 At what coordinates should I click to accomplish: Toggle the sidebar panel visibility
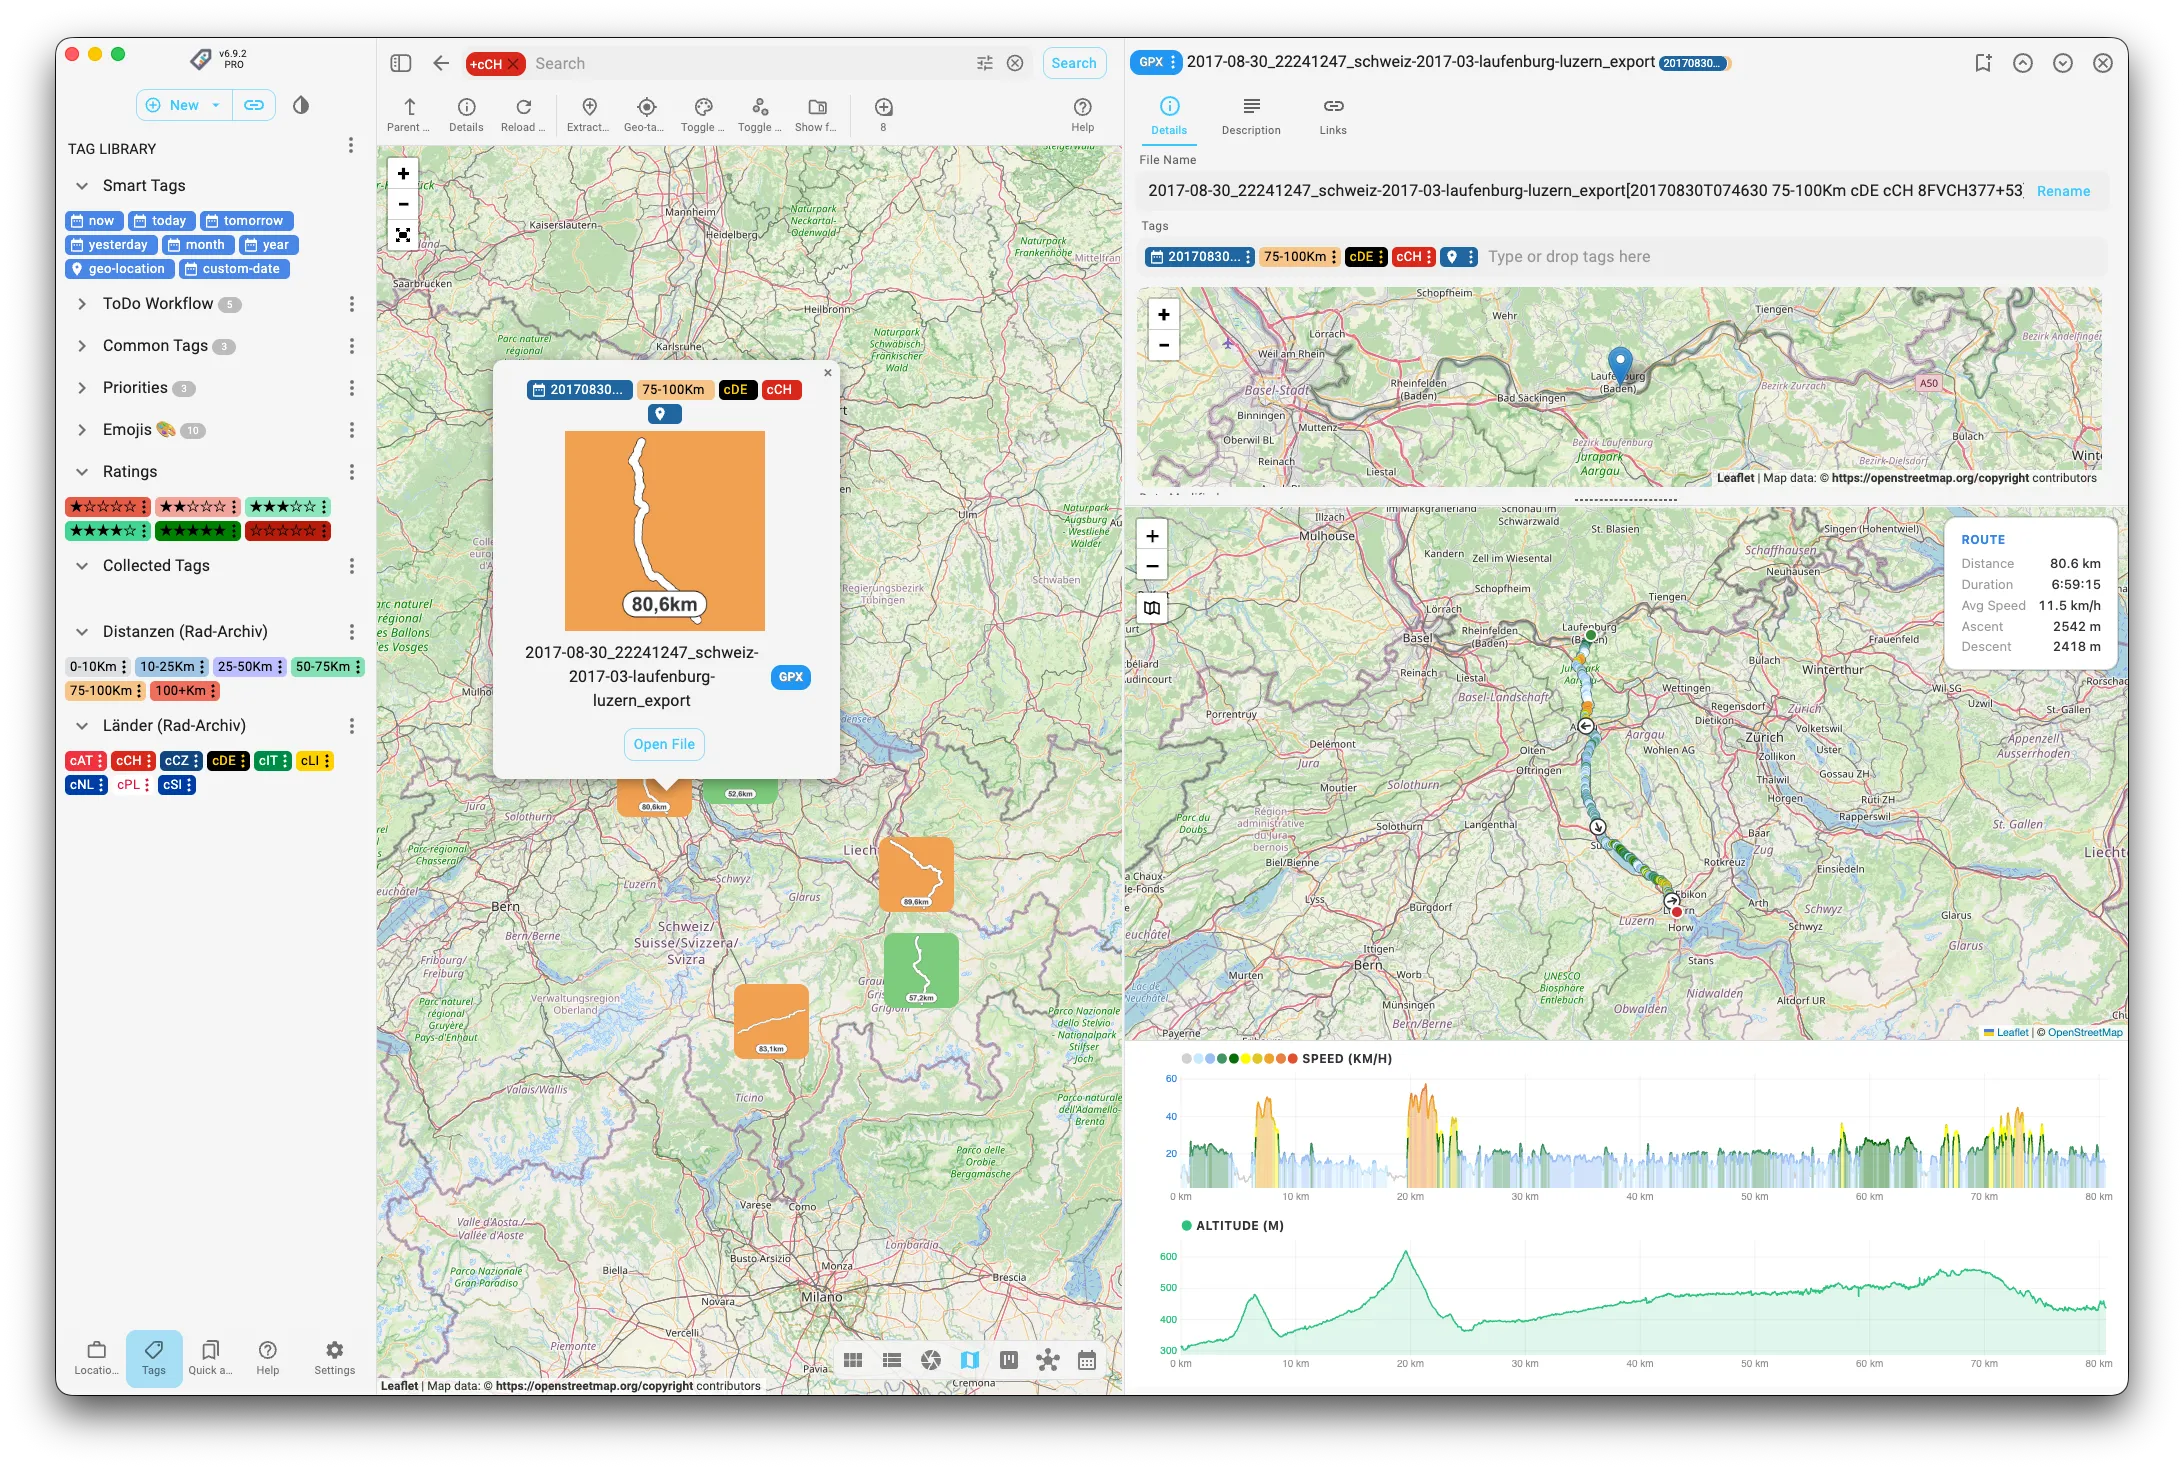point(401,63)
